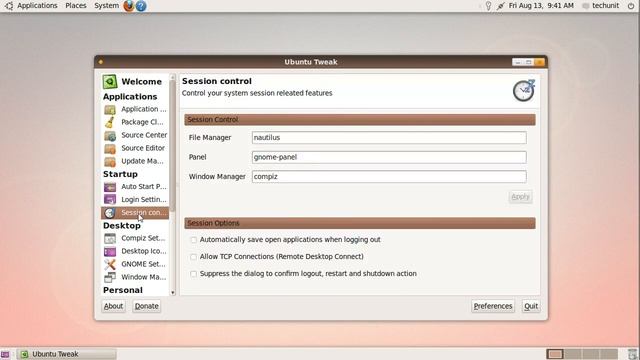
Task: Click the Apply button
Action: pyautogui.click(x=520, y=197)
